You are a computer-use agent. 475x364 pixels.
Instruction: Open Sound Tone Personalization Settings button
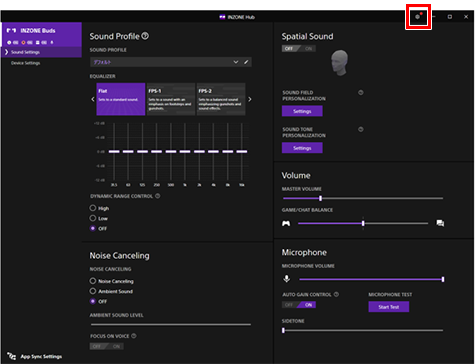tap(302, 148)
